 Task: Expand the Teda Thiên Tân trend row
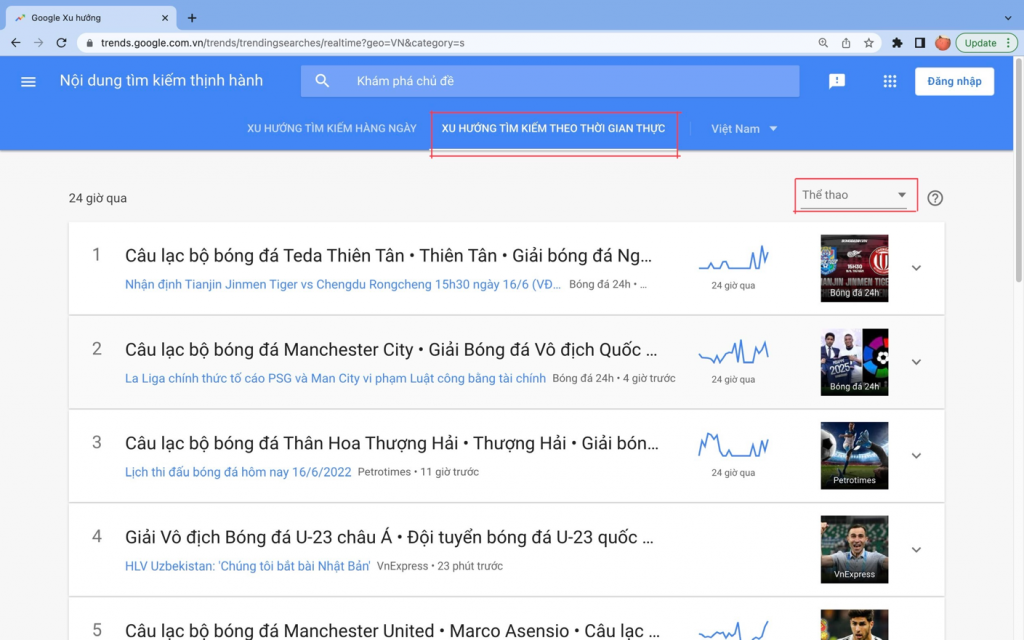(x=916, y=268)
